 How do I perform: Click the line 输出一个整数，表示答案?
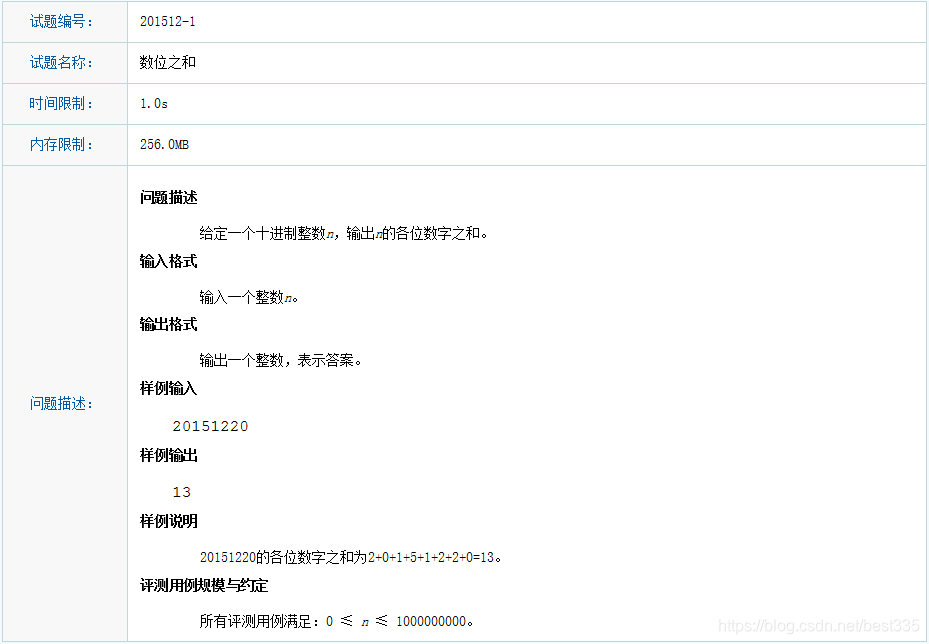280,360
